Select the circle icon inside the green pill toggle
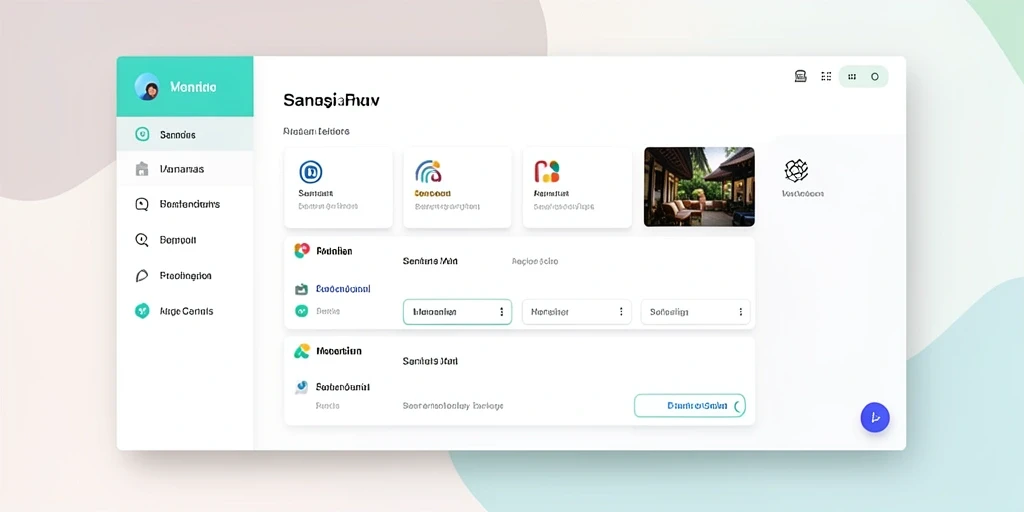The image size is (1024, 512). coord(875,76)
